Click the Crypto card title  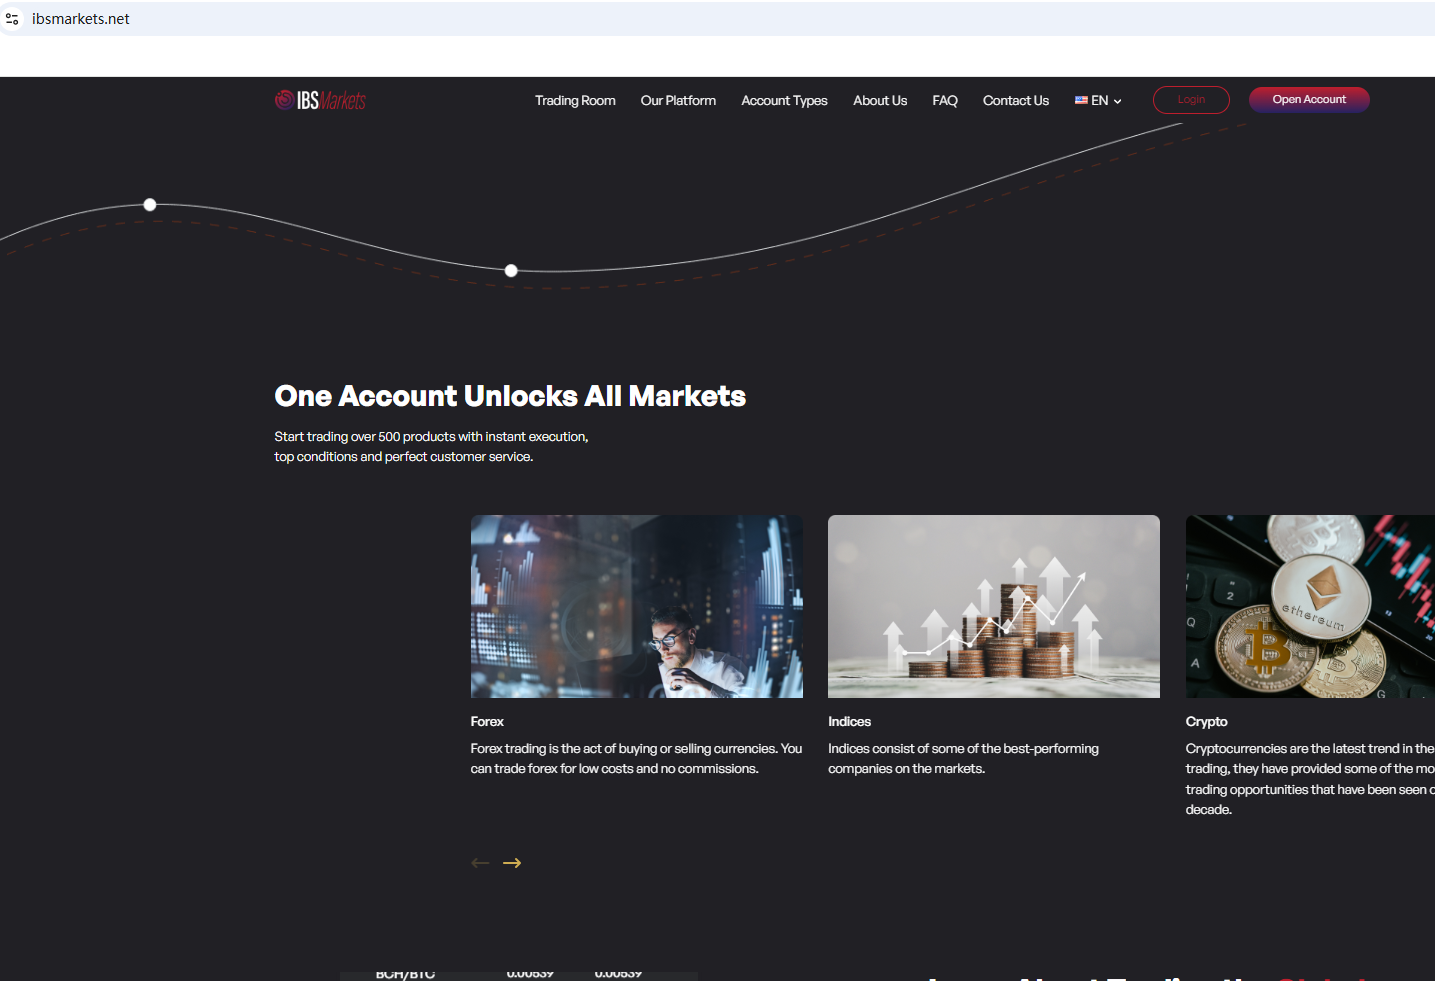click(x=1206, y=722)
